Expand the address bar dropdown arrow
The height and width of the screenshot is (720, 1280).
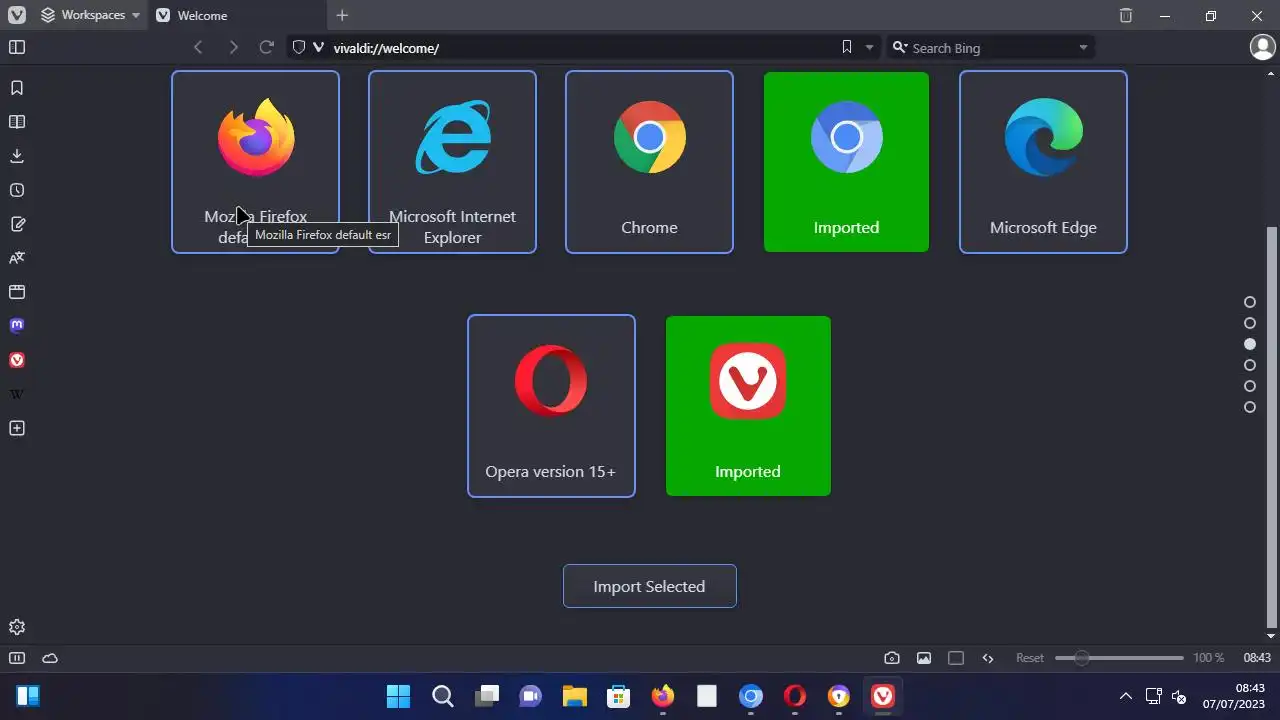click(869, 47)
